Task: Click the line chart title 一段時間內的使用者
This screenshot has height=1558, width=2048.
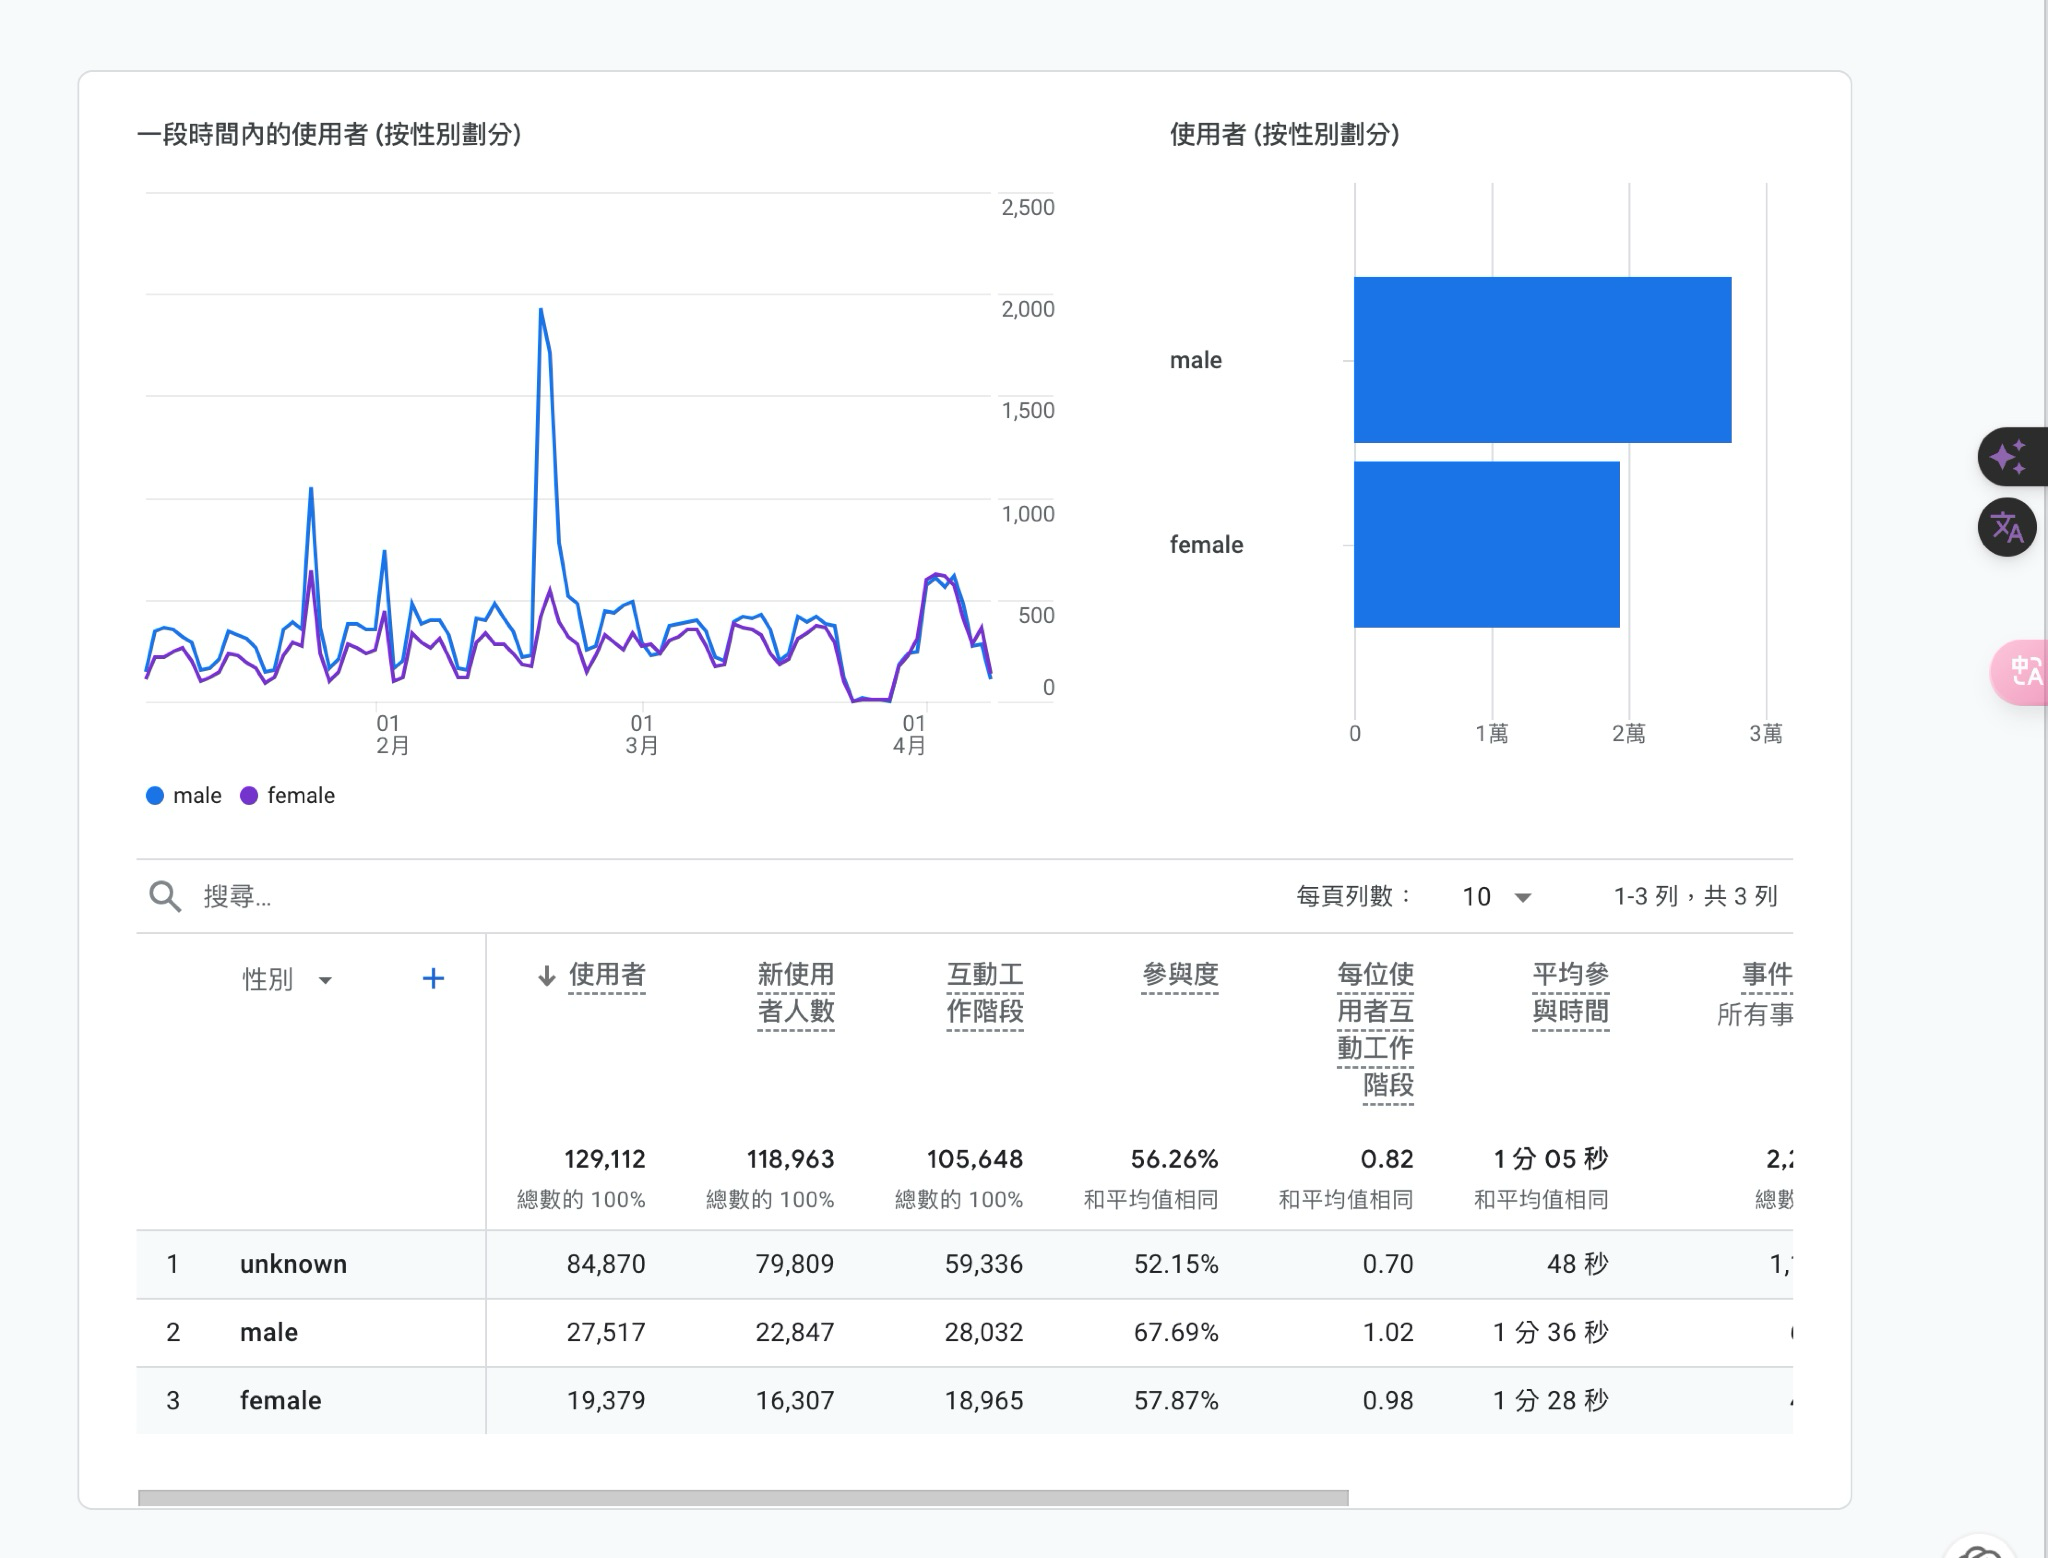Action: 329,135
